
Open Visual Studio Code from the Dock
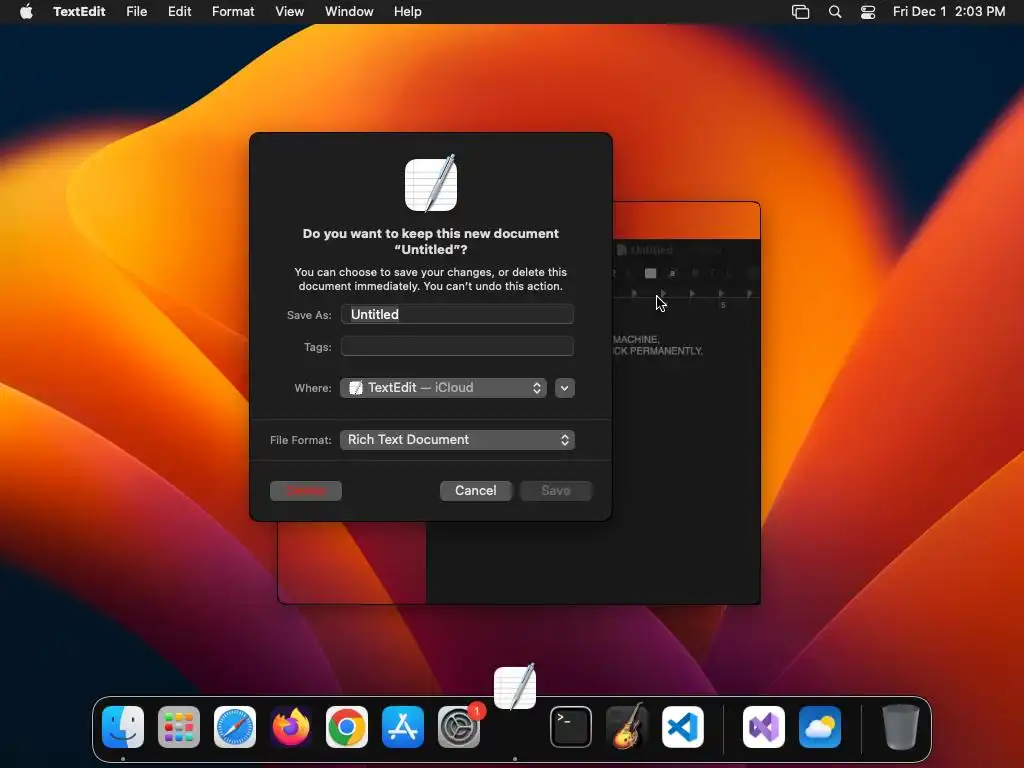point(683,727)
